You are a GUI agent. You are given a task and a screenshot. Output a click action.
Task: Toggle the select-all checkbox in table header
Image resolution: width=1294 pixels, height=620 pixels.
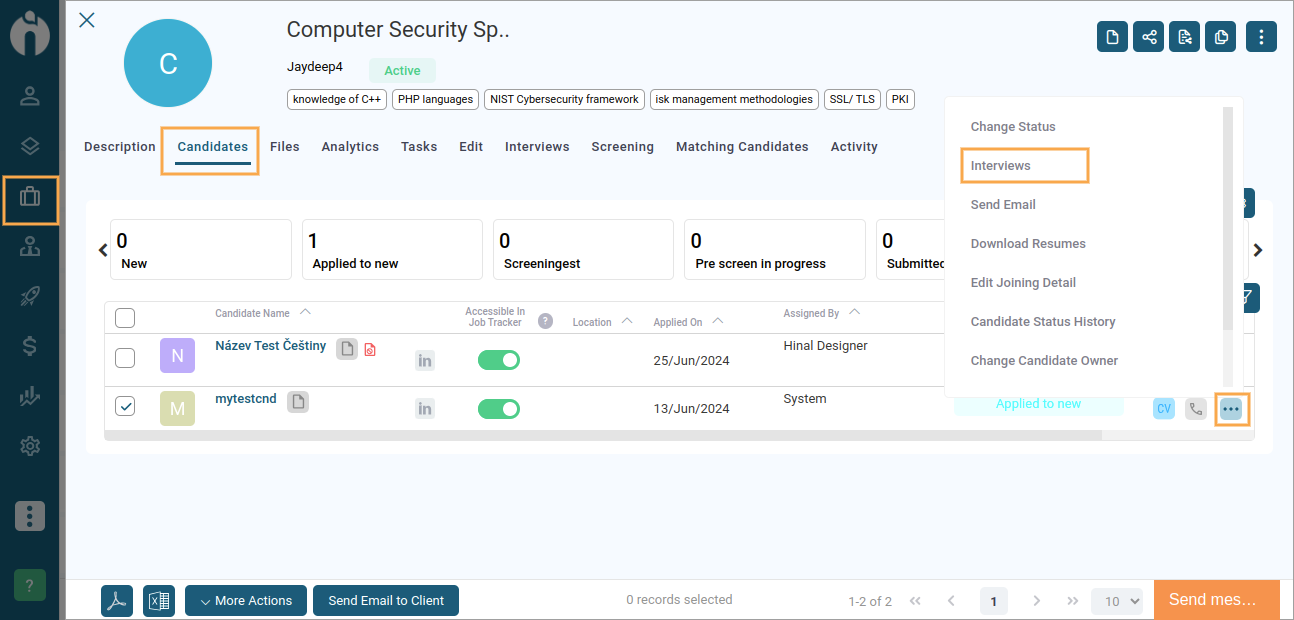(x=125, y=318)
